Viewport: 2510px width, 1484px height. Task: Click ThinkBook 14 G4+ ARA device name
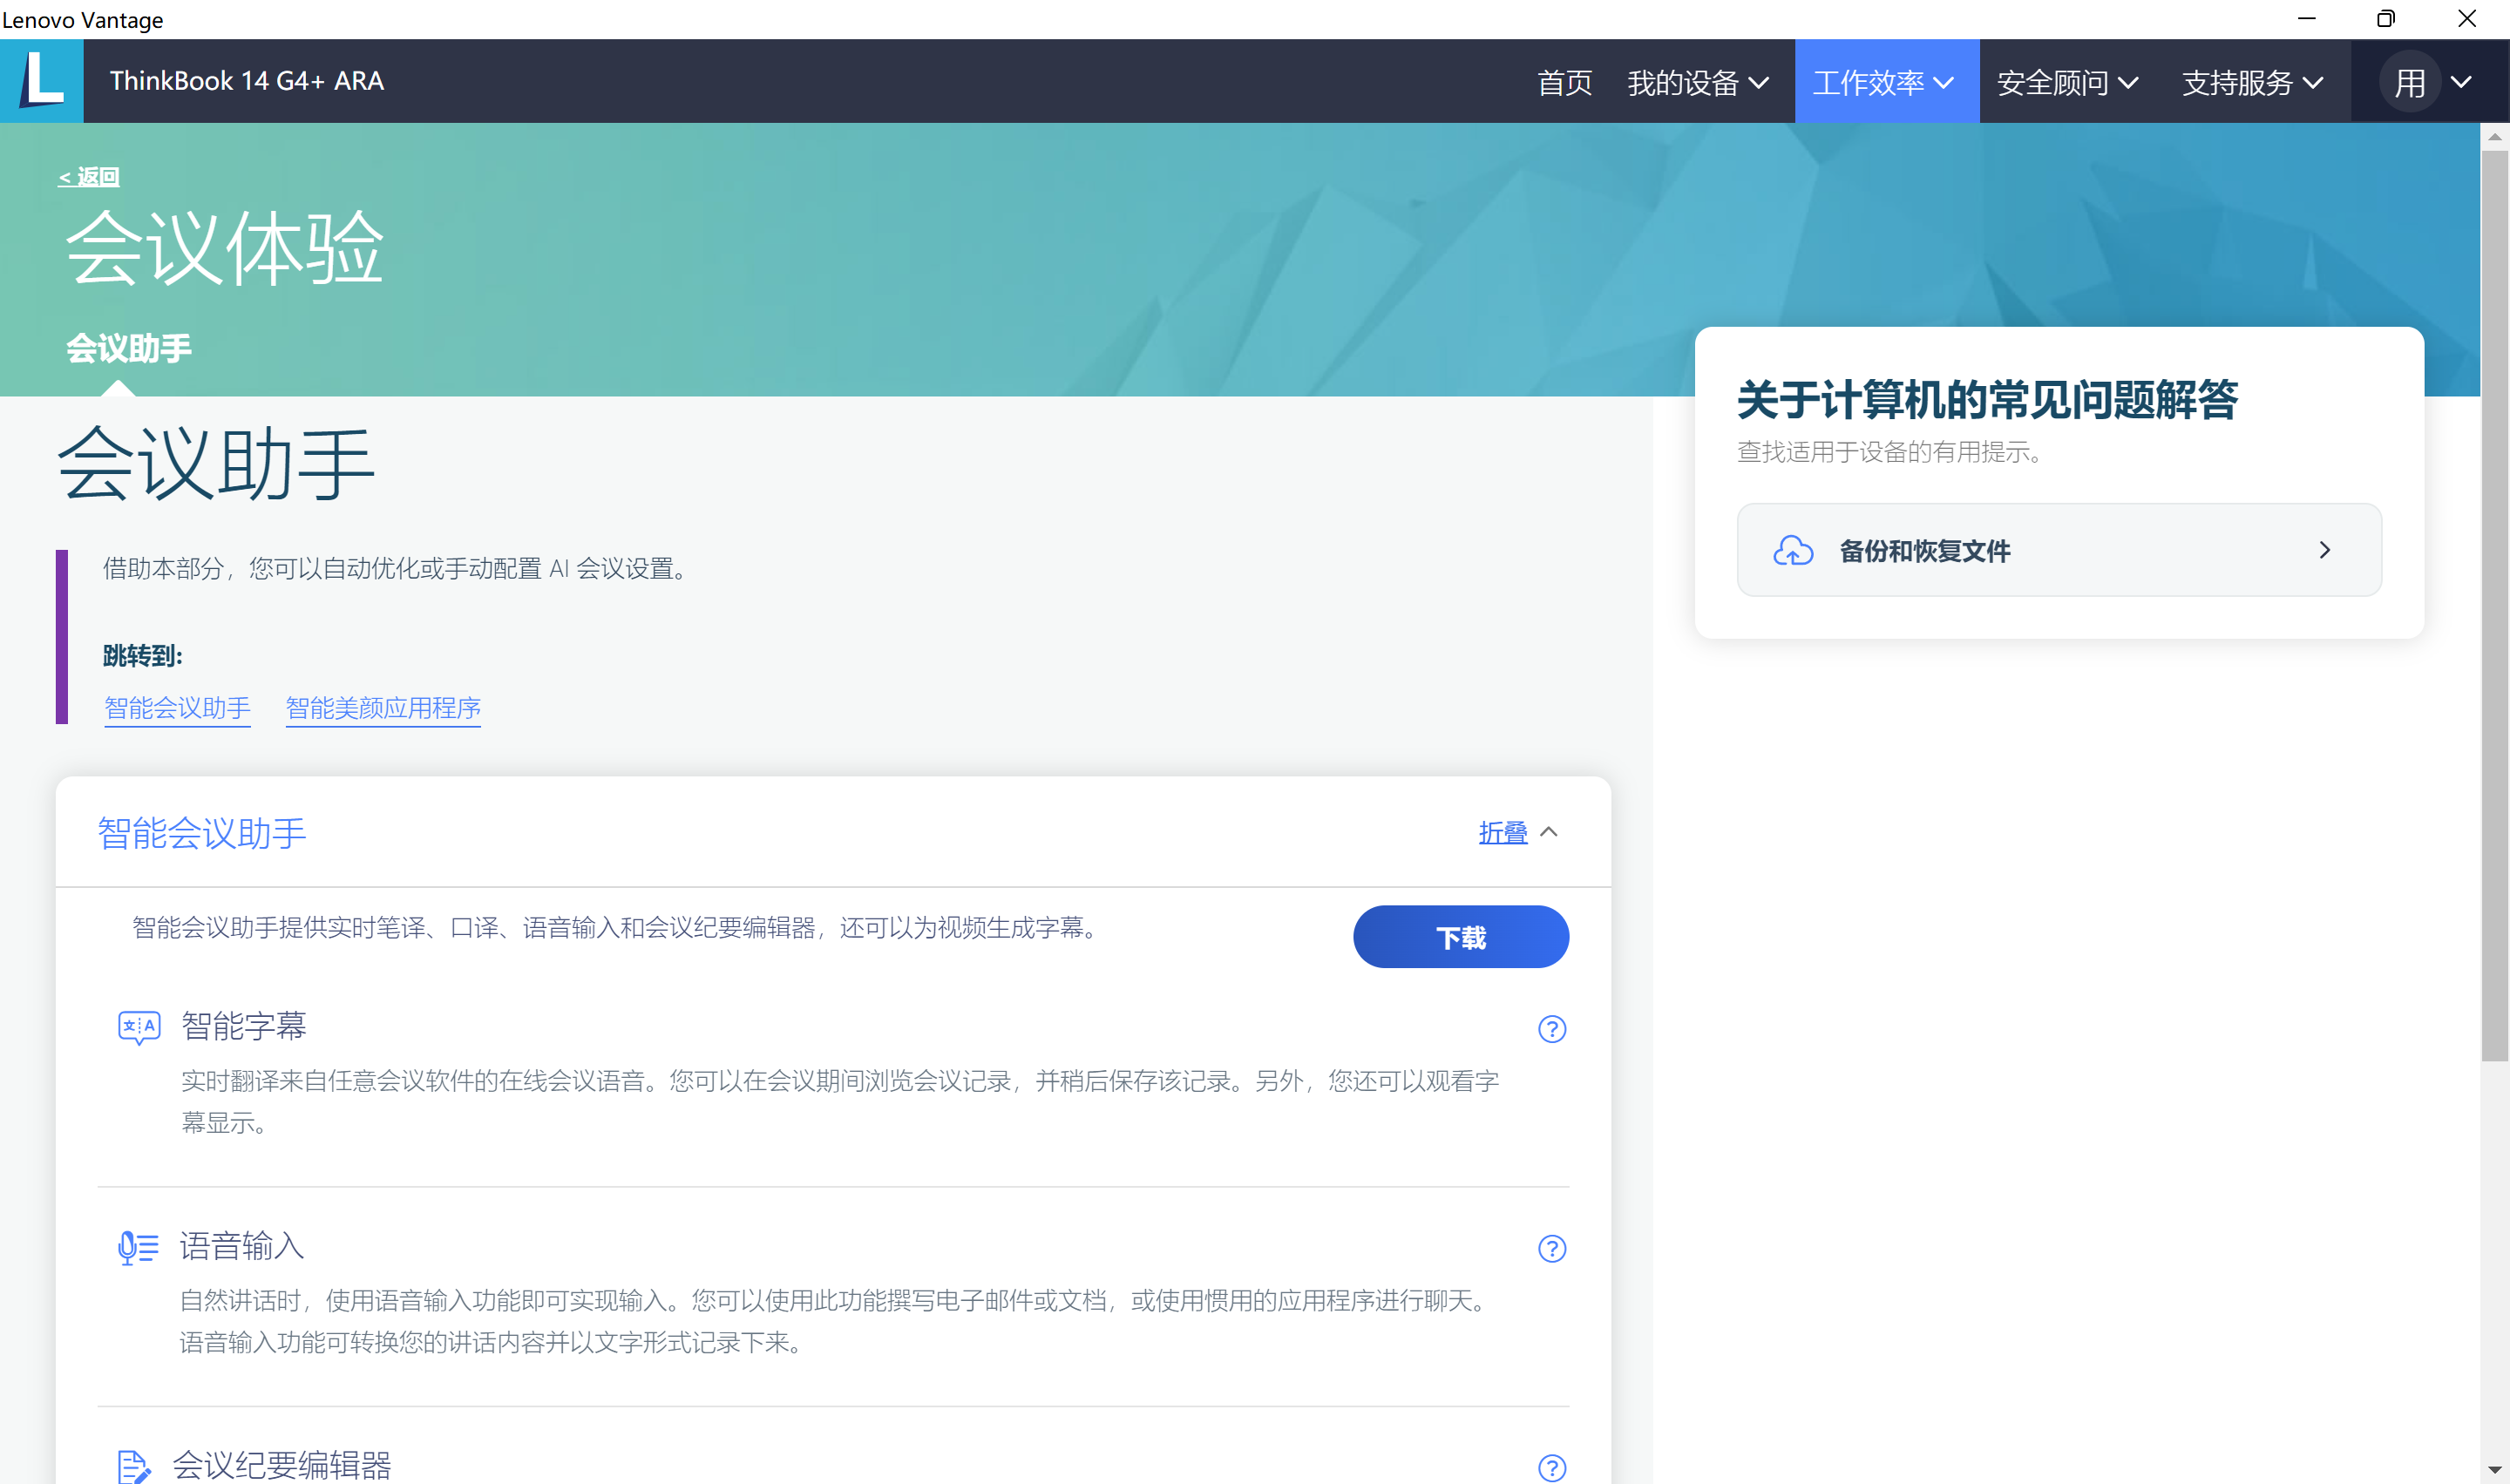click(x=247, y=81)
